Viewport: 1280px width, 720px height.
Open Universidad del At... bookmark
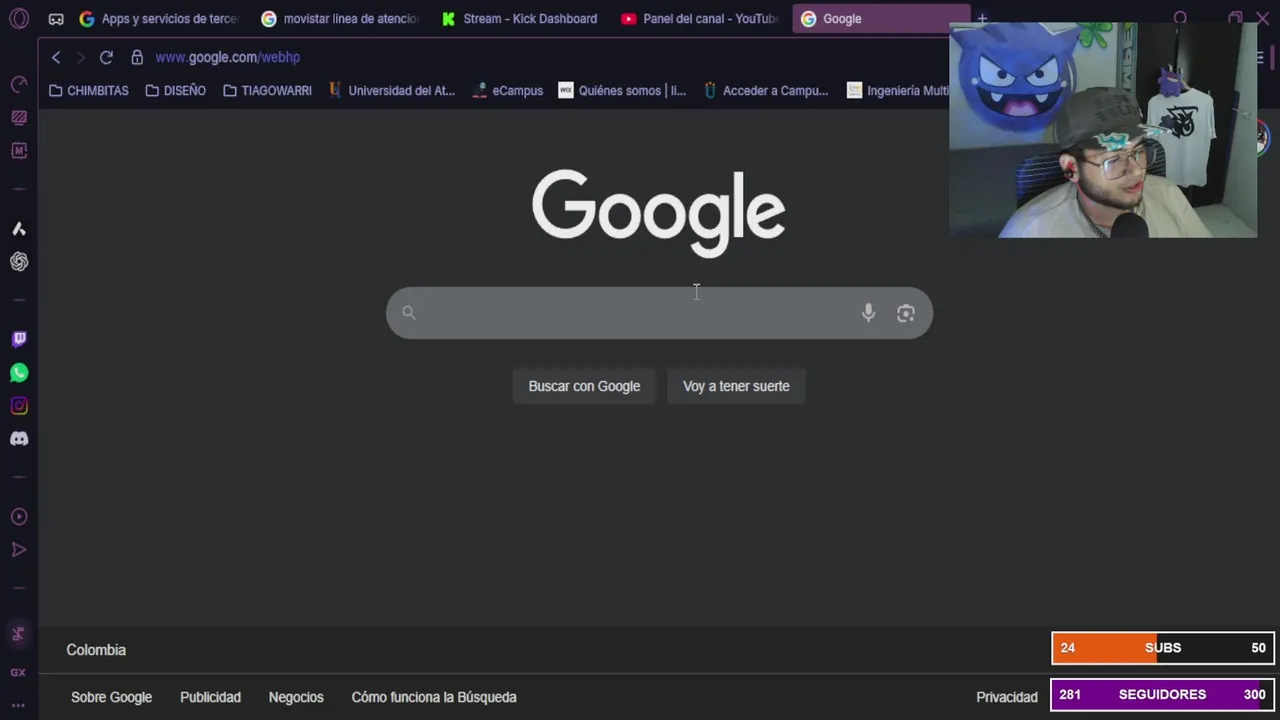[392, 90]
